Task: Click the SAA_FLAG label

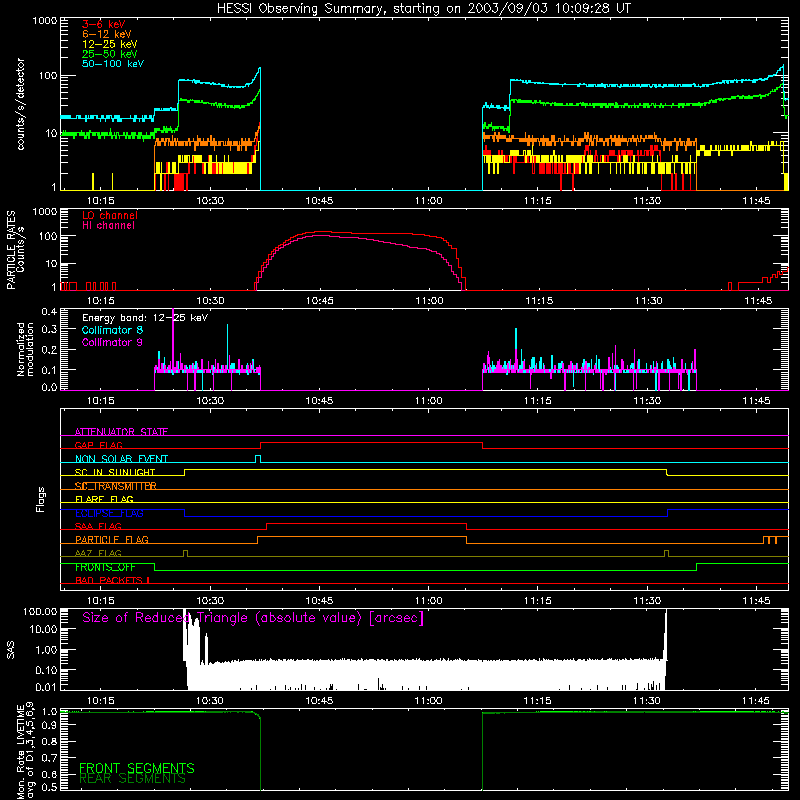Action: [98, 526]
